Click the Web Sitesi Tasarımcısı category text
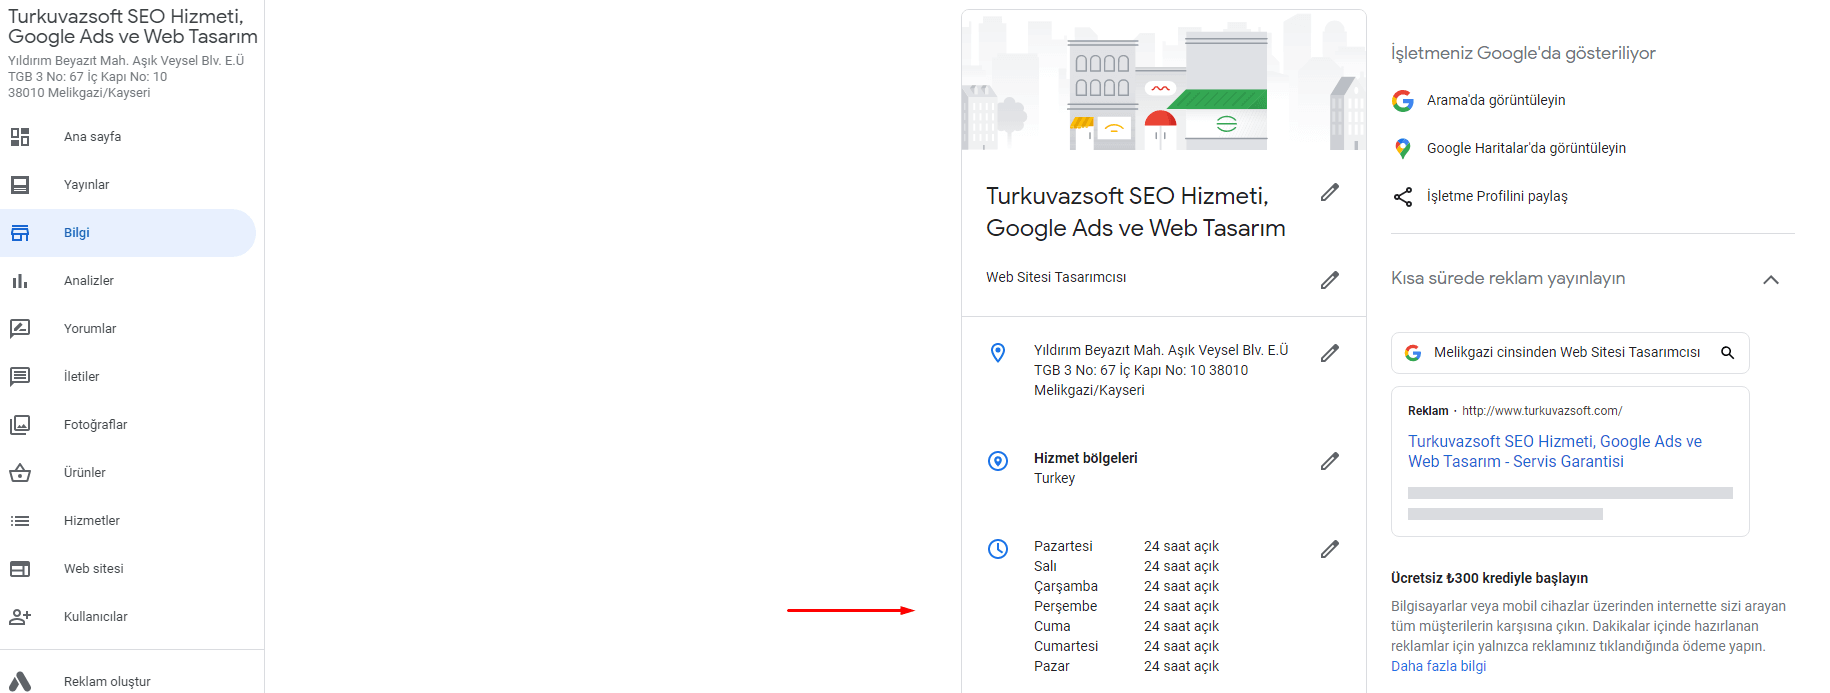 click(x=1056, y=278)
